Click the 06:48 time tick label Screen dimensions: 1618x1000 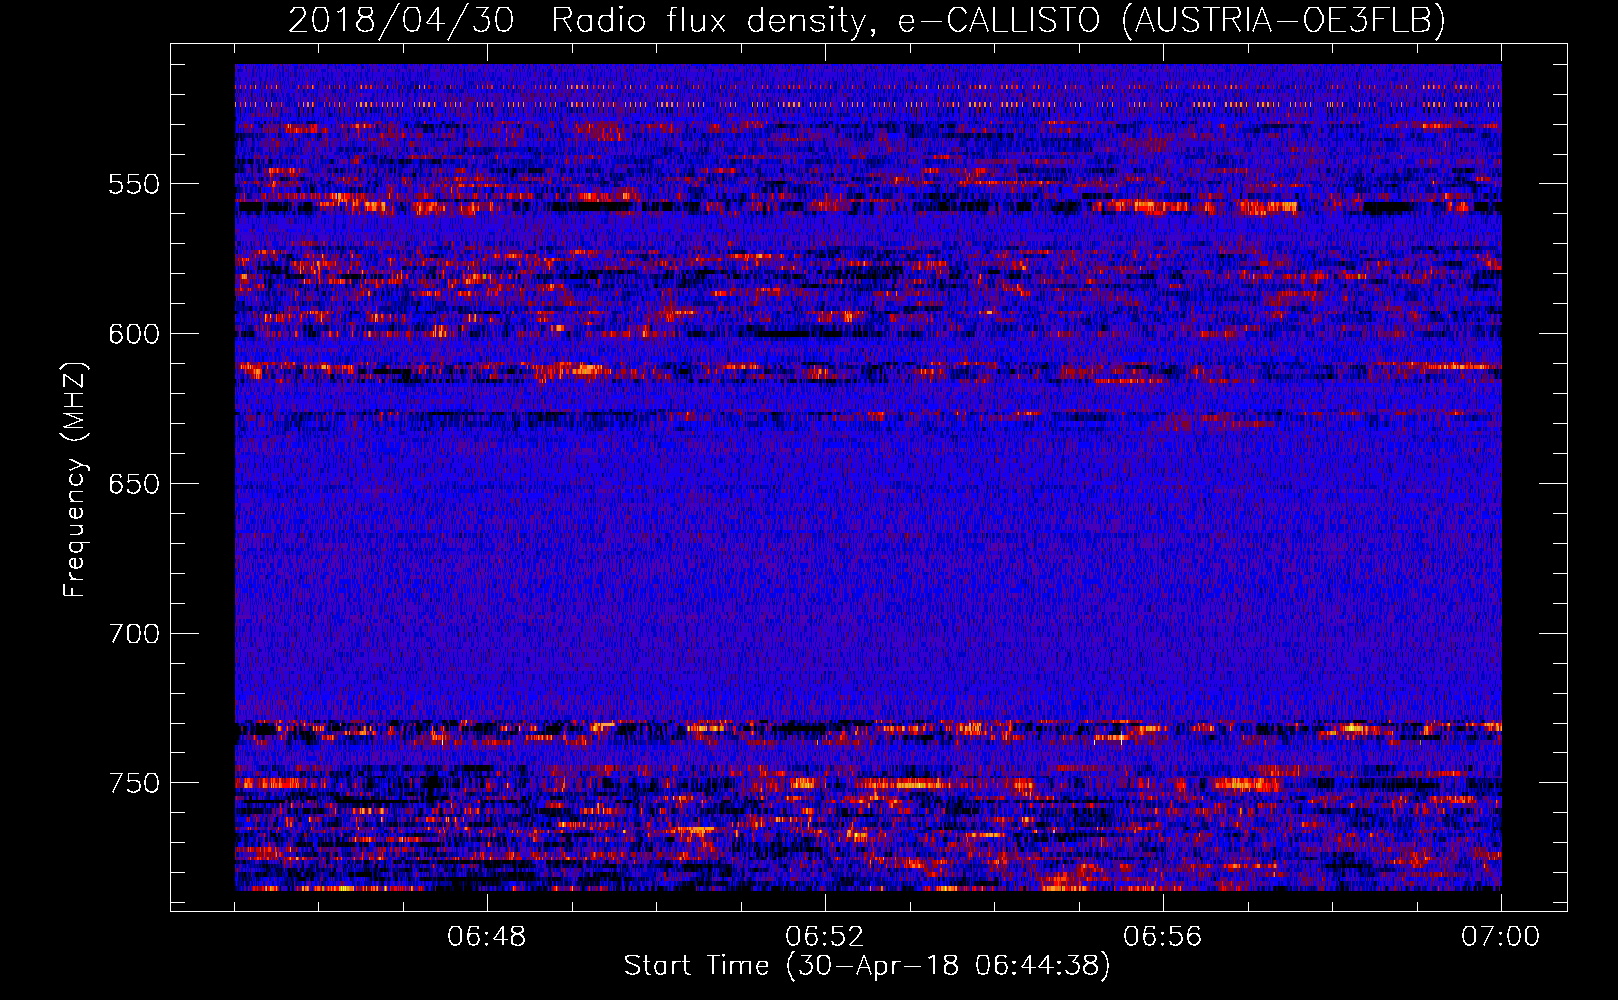click(x=487, y=937)
